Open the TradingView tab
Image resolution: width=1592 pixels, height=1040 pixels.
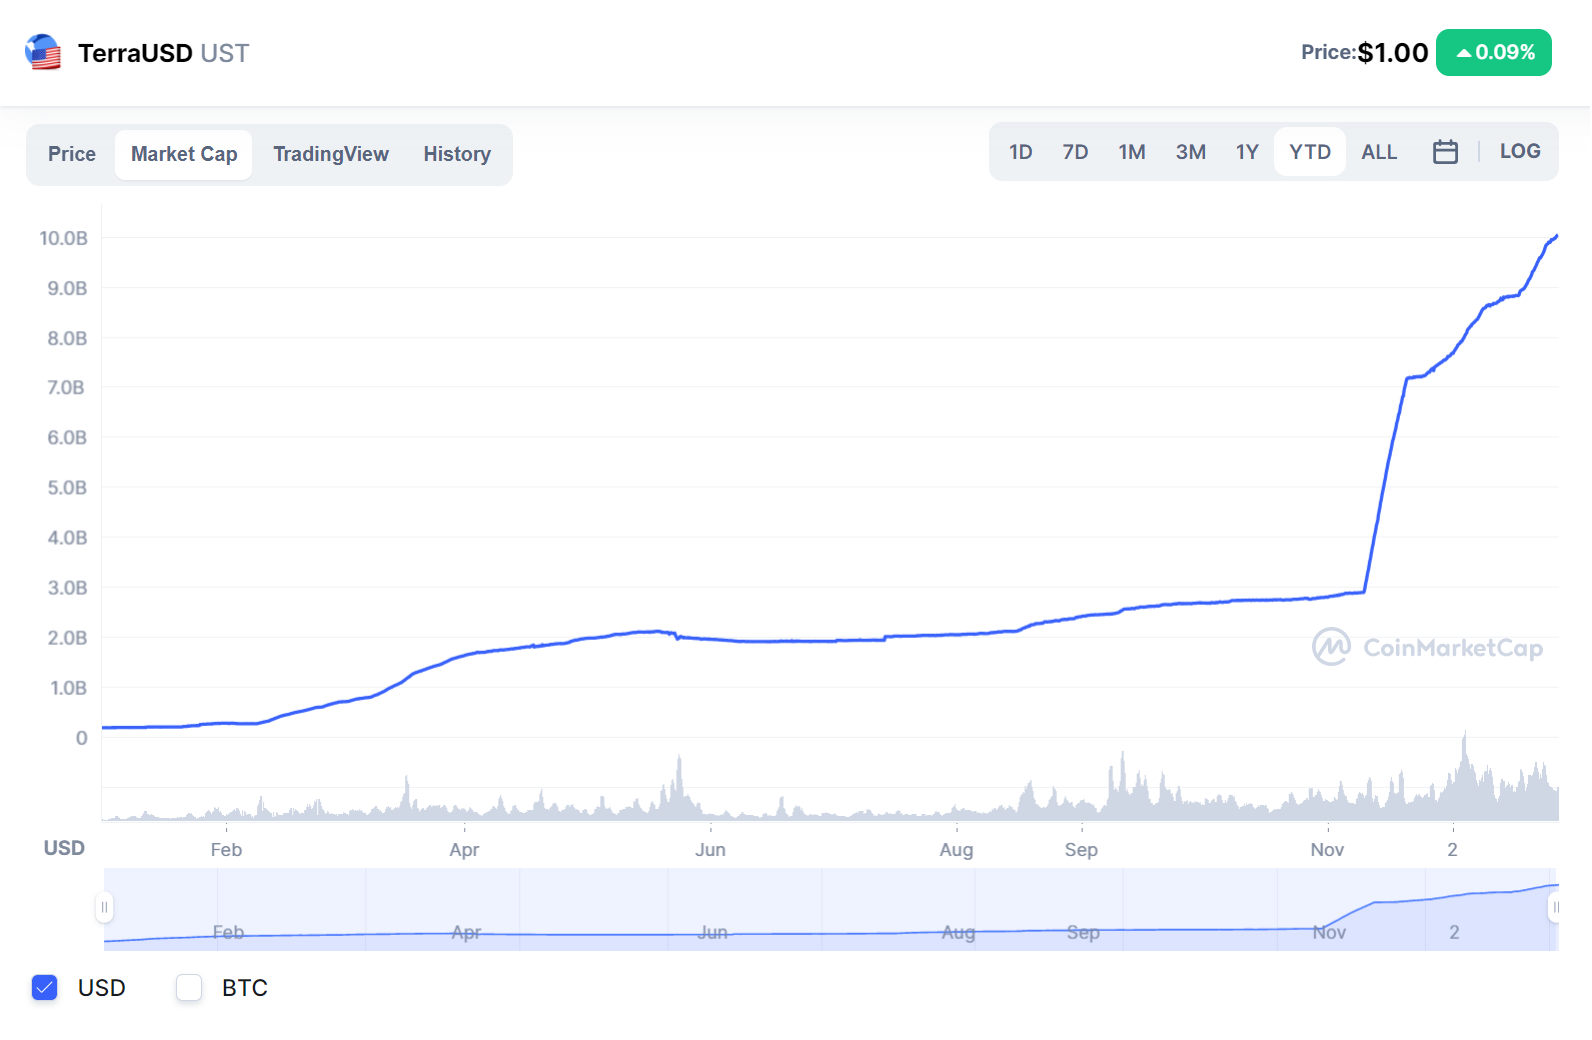(x=331, y=154)
